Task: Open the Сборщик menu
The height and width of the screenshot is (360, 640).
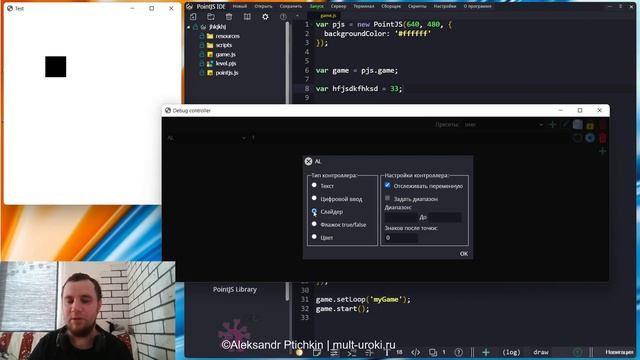Action: pyautogui.click(x=391, y=7)
